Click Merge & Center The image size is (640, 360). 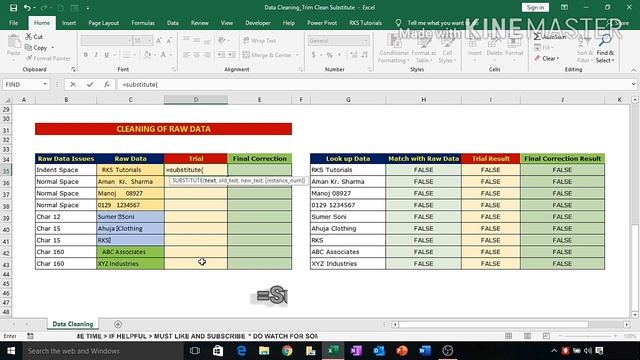267,55
